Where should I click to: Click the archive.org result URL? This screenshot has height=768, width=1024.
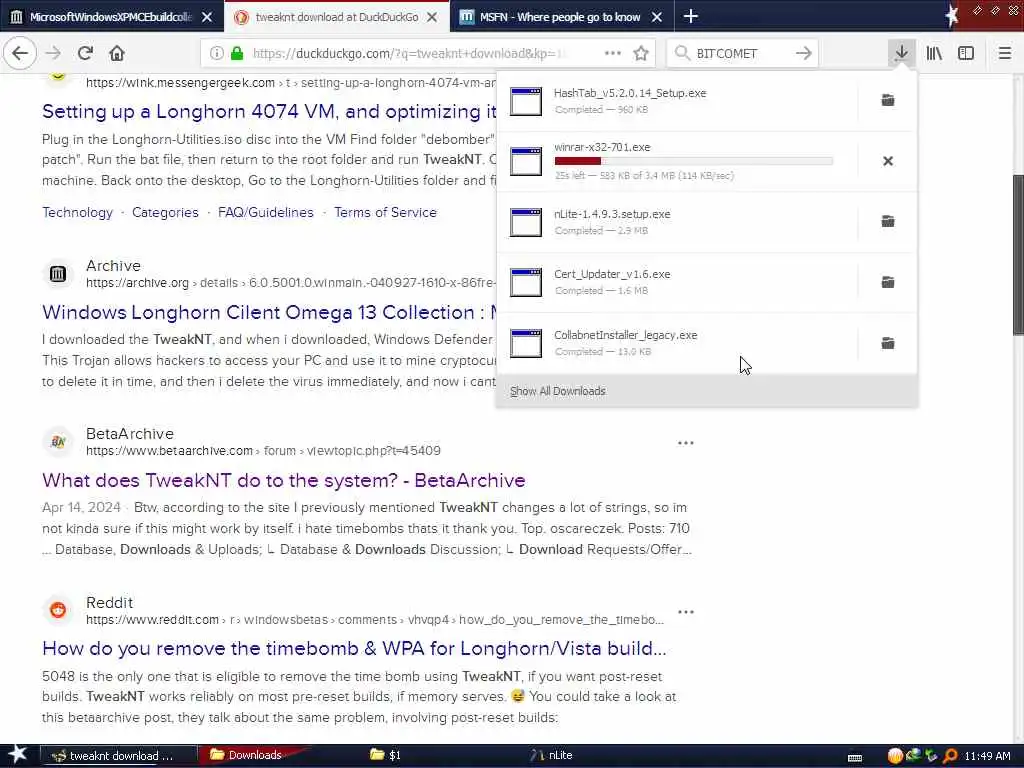[291, 283]
